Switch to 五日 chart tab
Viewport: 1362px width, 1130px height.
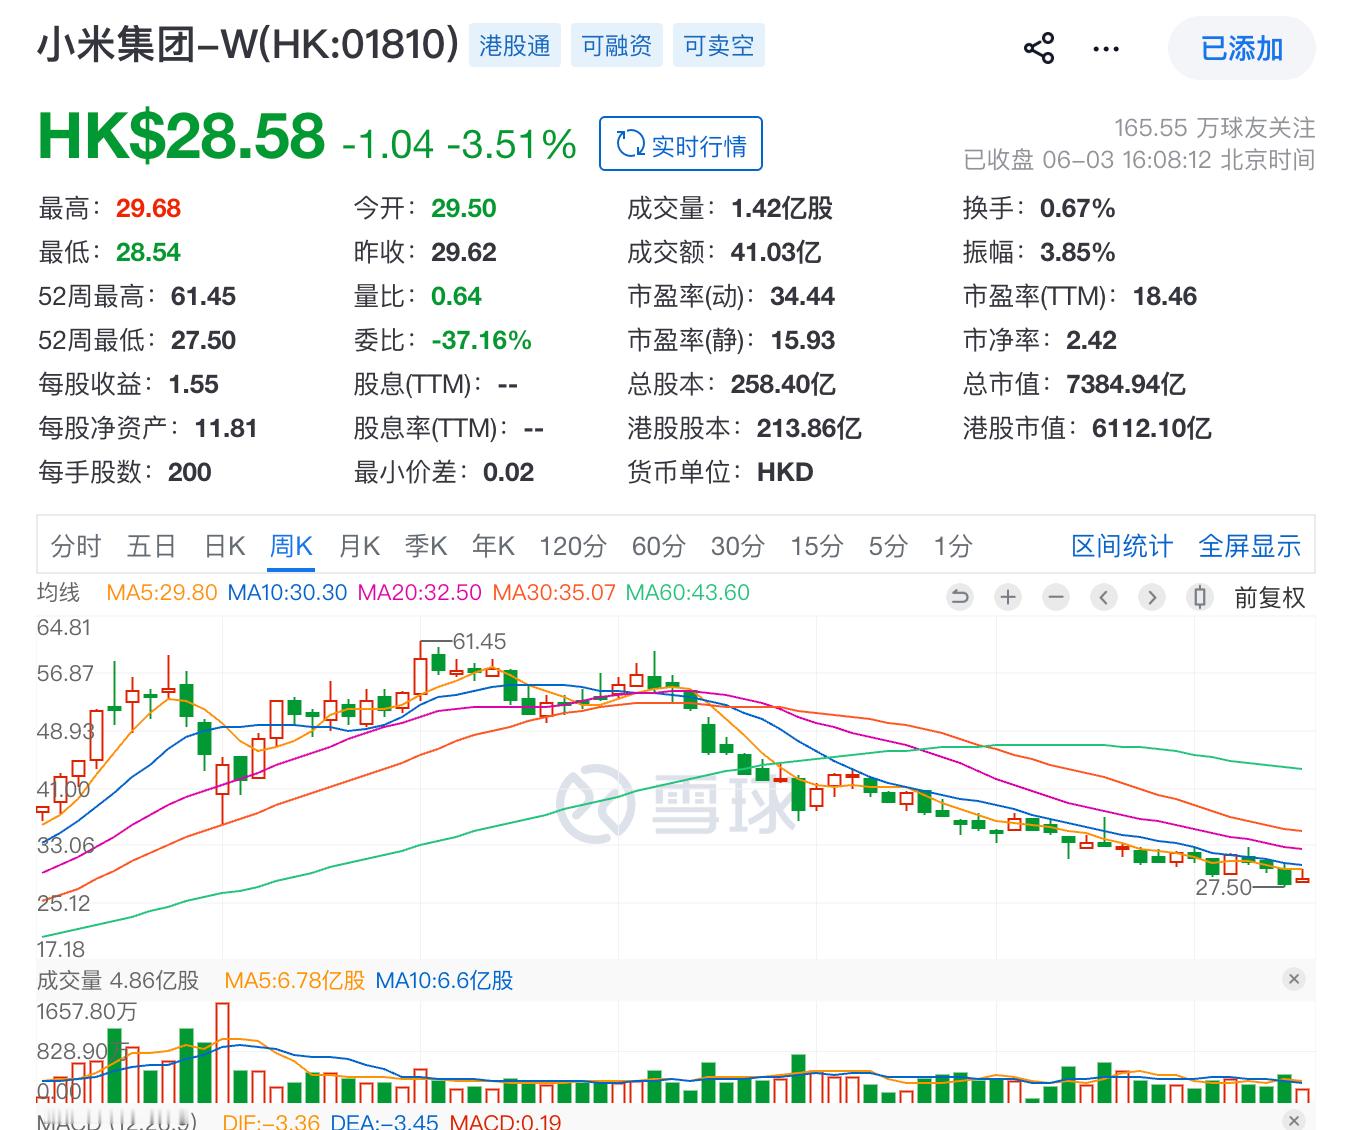click(x=151, y=546)
